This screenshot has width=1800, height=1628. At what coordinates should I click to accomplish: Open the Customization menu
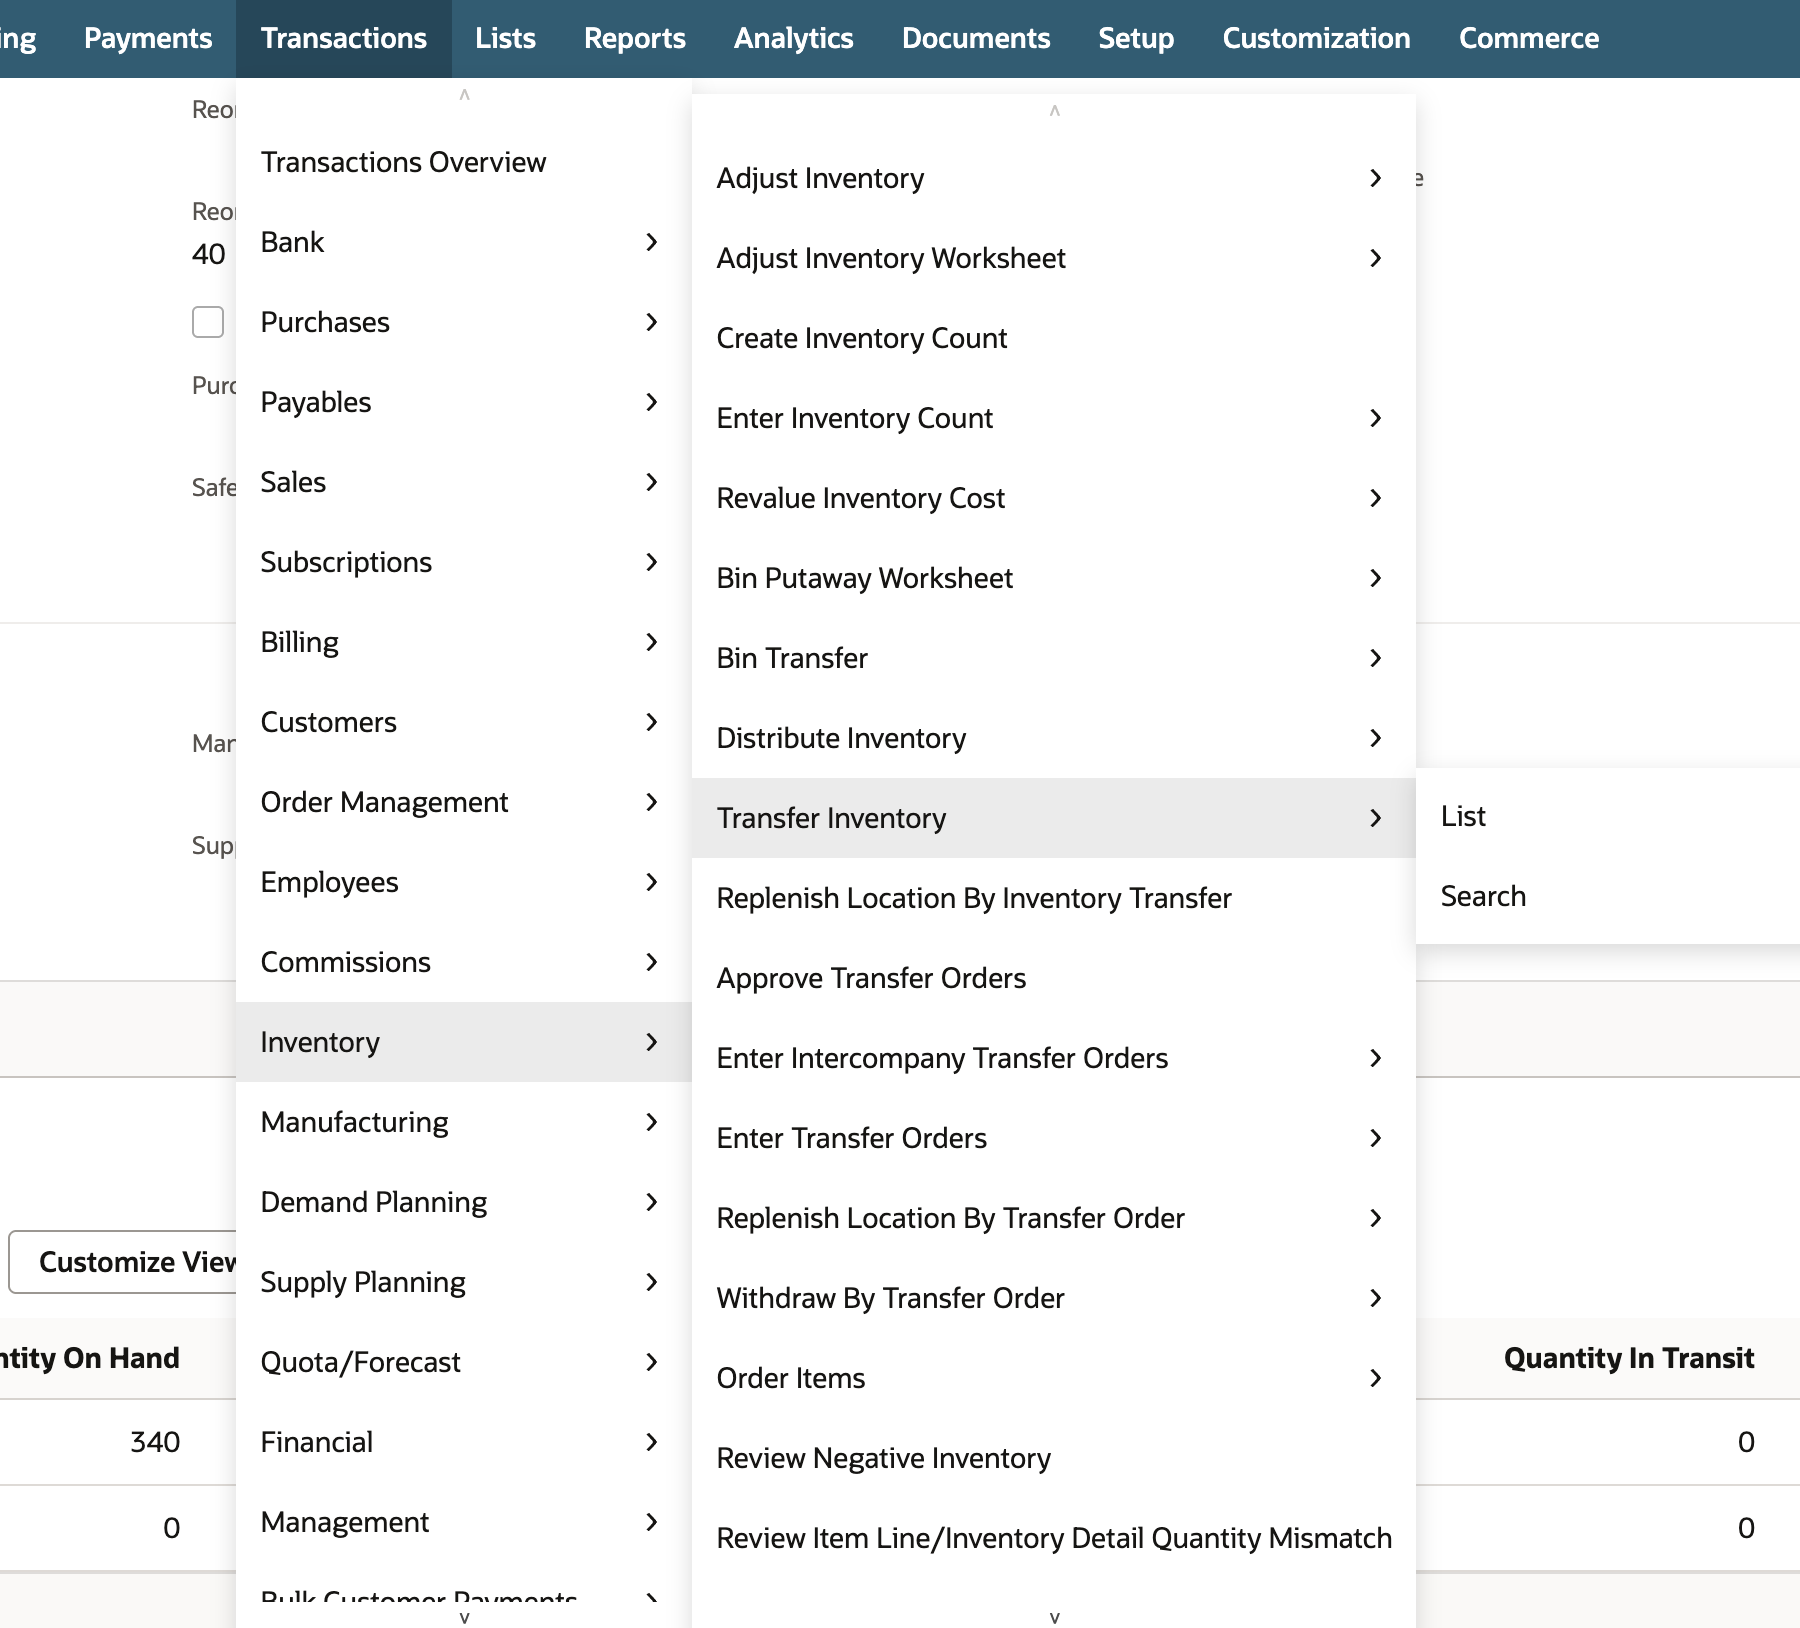point(1316,38)
